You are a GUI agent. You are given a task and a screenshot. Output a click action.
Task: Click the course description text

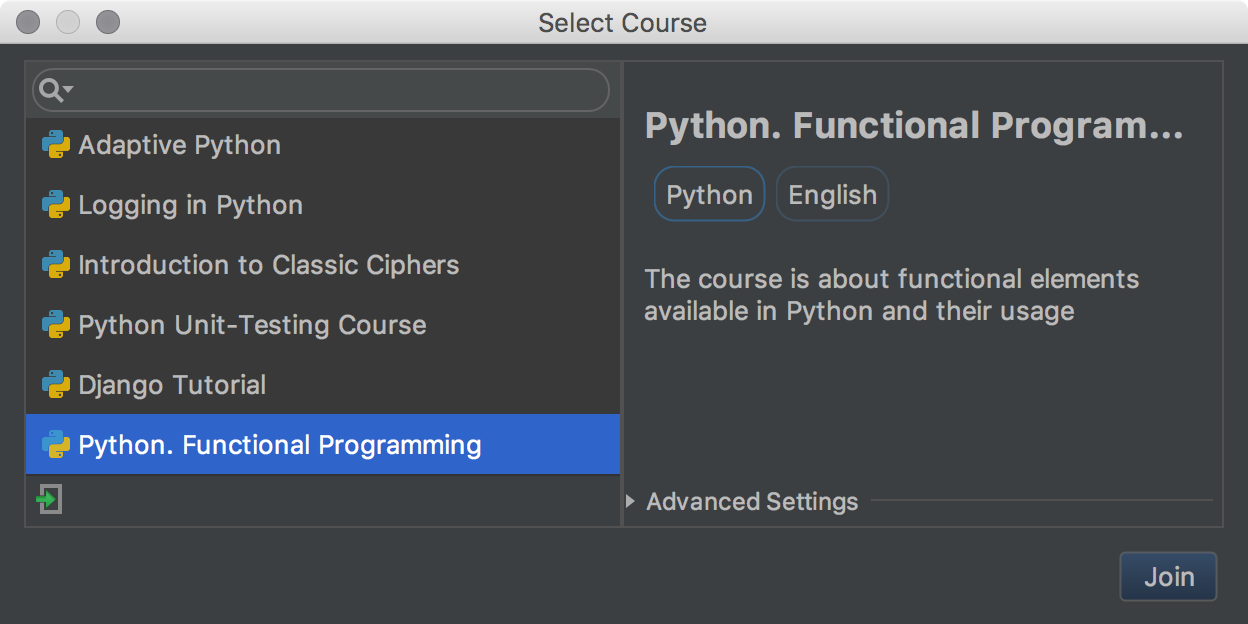[892, 294]
